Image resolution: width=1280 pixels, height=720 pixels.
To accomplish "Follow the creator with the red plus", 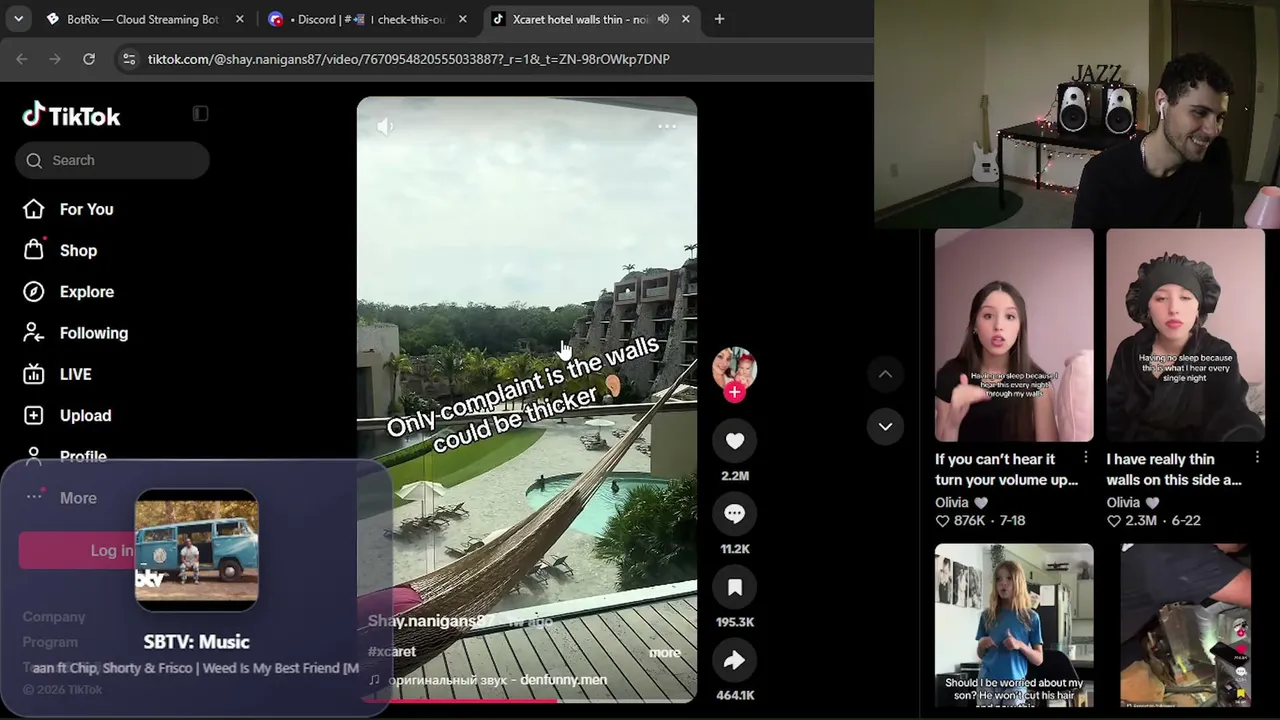I will tap(734, 392).
